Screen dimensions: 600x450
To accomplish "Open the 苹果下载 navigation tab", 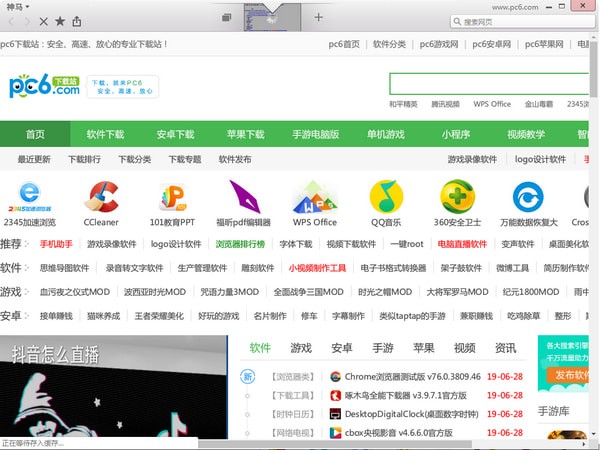I will (245, 134).
